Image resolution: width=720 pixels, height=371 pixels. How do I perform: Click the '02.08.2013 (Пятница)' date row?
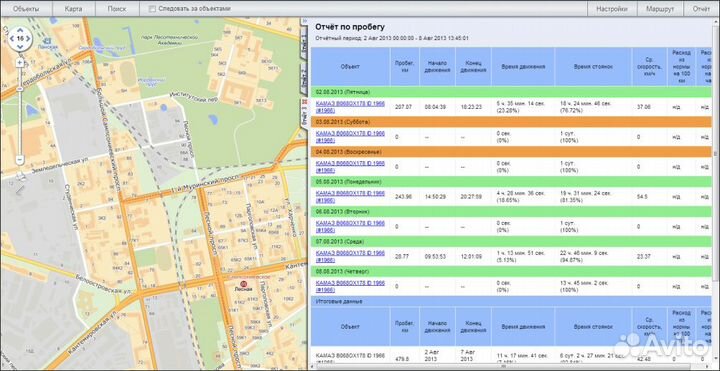[x=512, y=92]
